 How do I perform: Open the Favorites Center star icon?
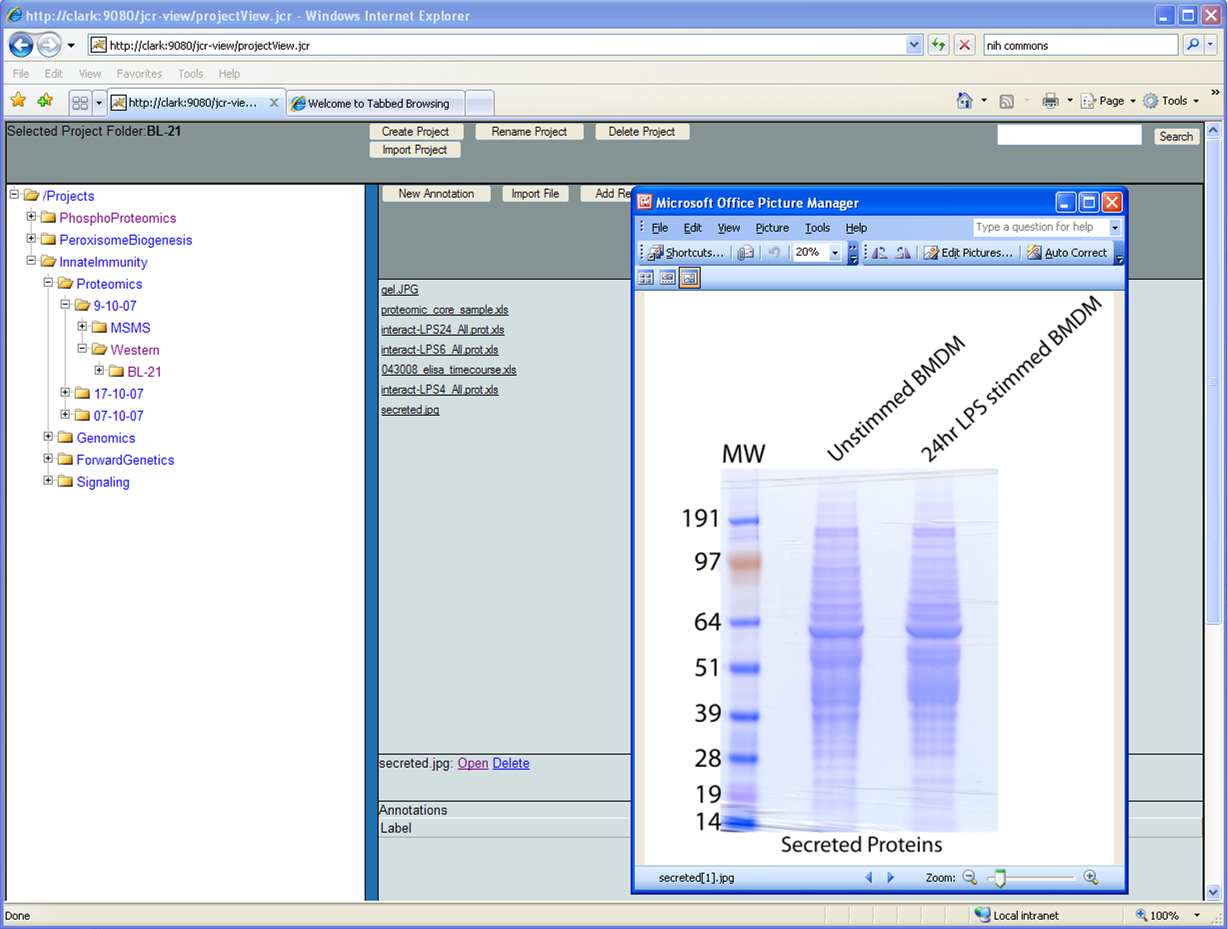(x=18, y=100)
